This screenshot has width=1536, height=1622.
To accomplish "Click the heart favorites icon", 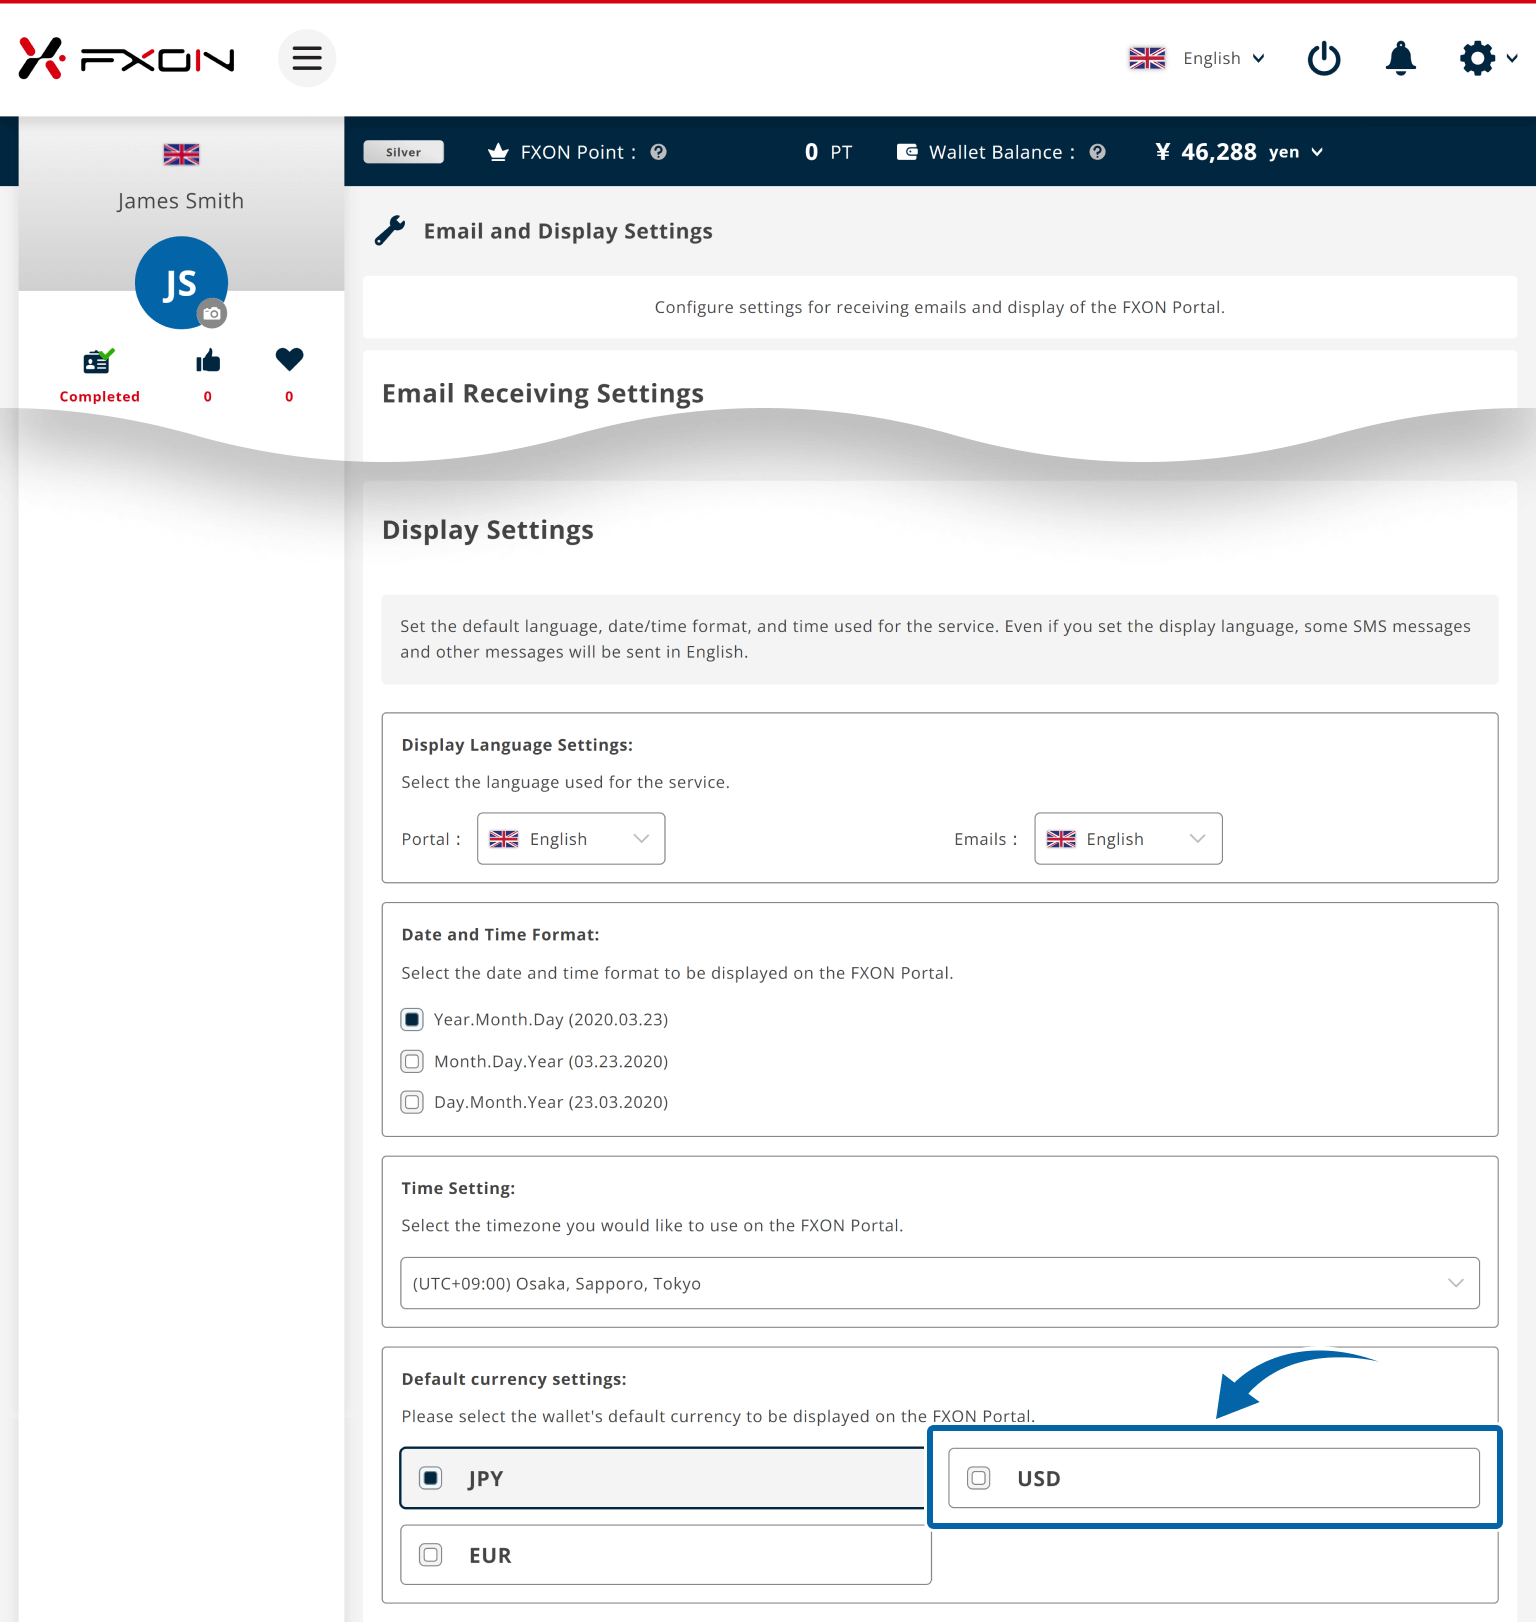I will pos(289,359).
